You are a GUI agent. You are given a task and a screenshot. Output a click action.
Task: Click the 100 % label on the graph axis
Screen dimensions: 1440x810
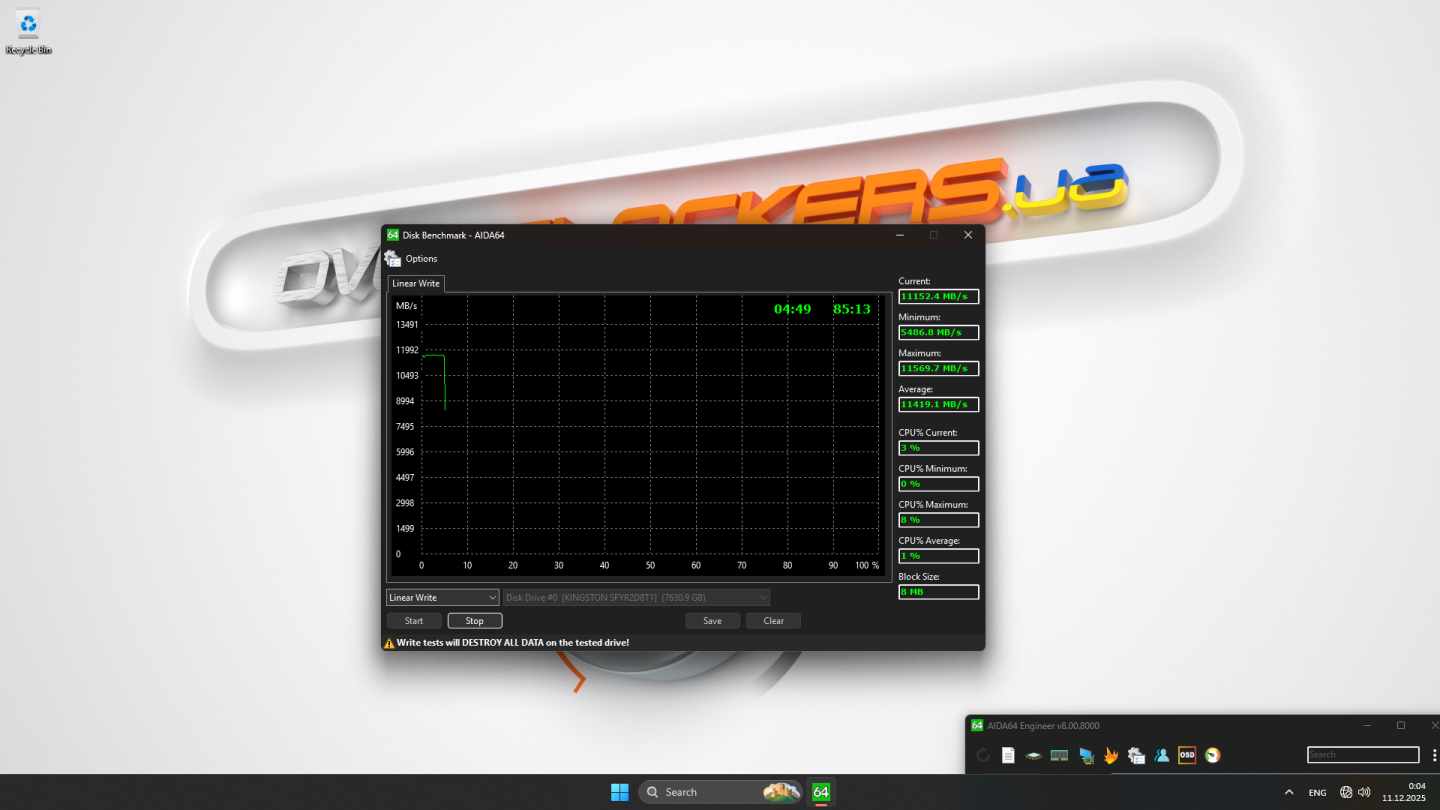pyautogui.click(x=867, y=566)
